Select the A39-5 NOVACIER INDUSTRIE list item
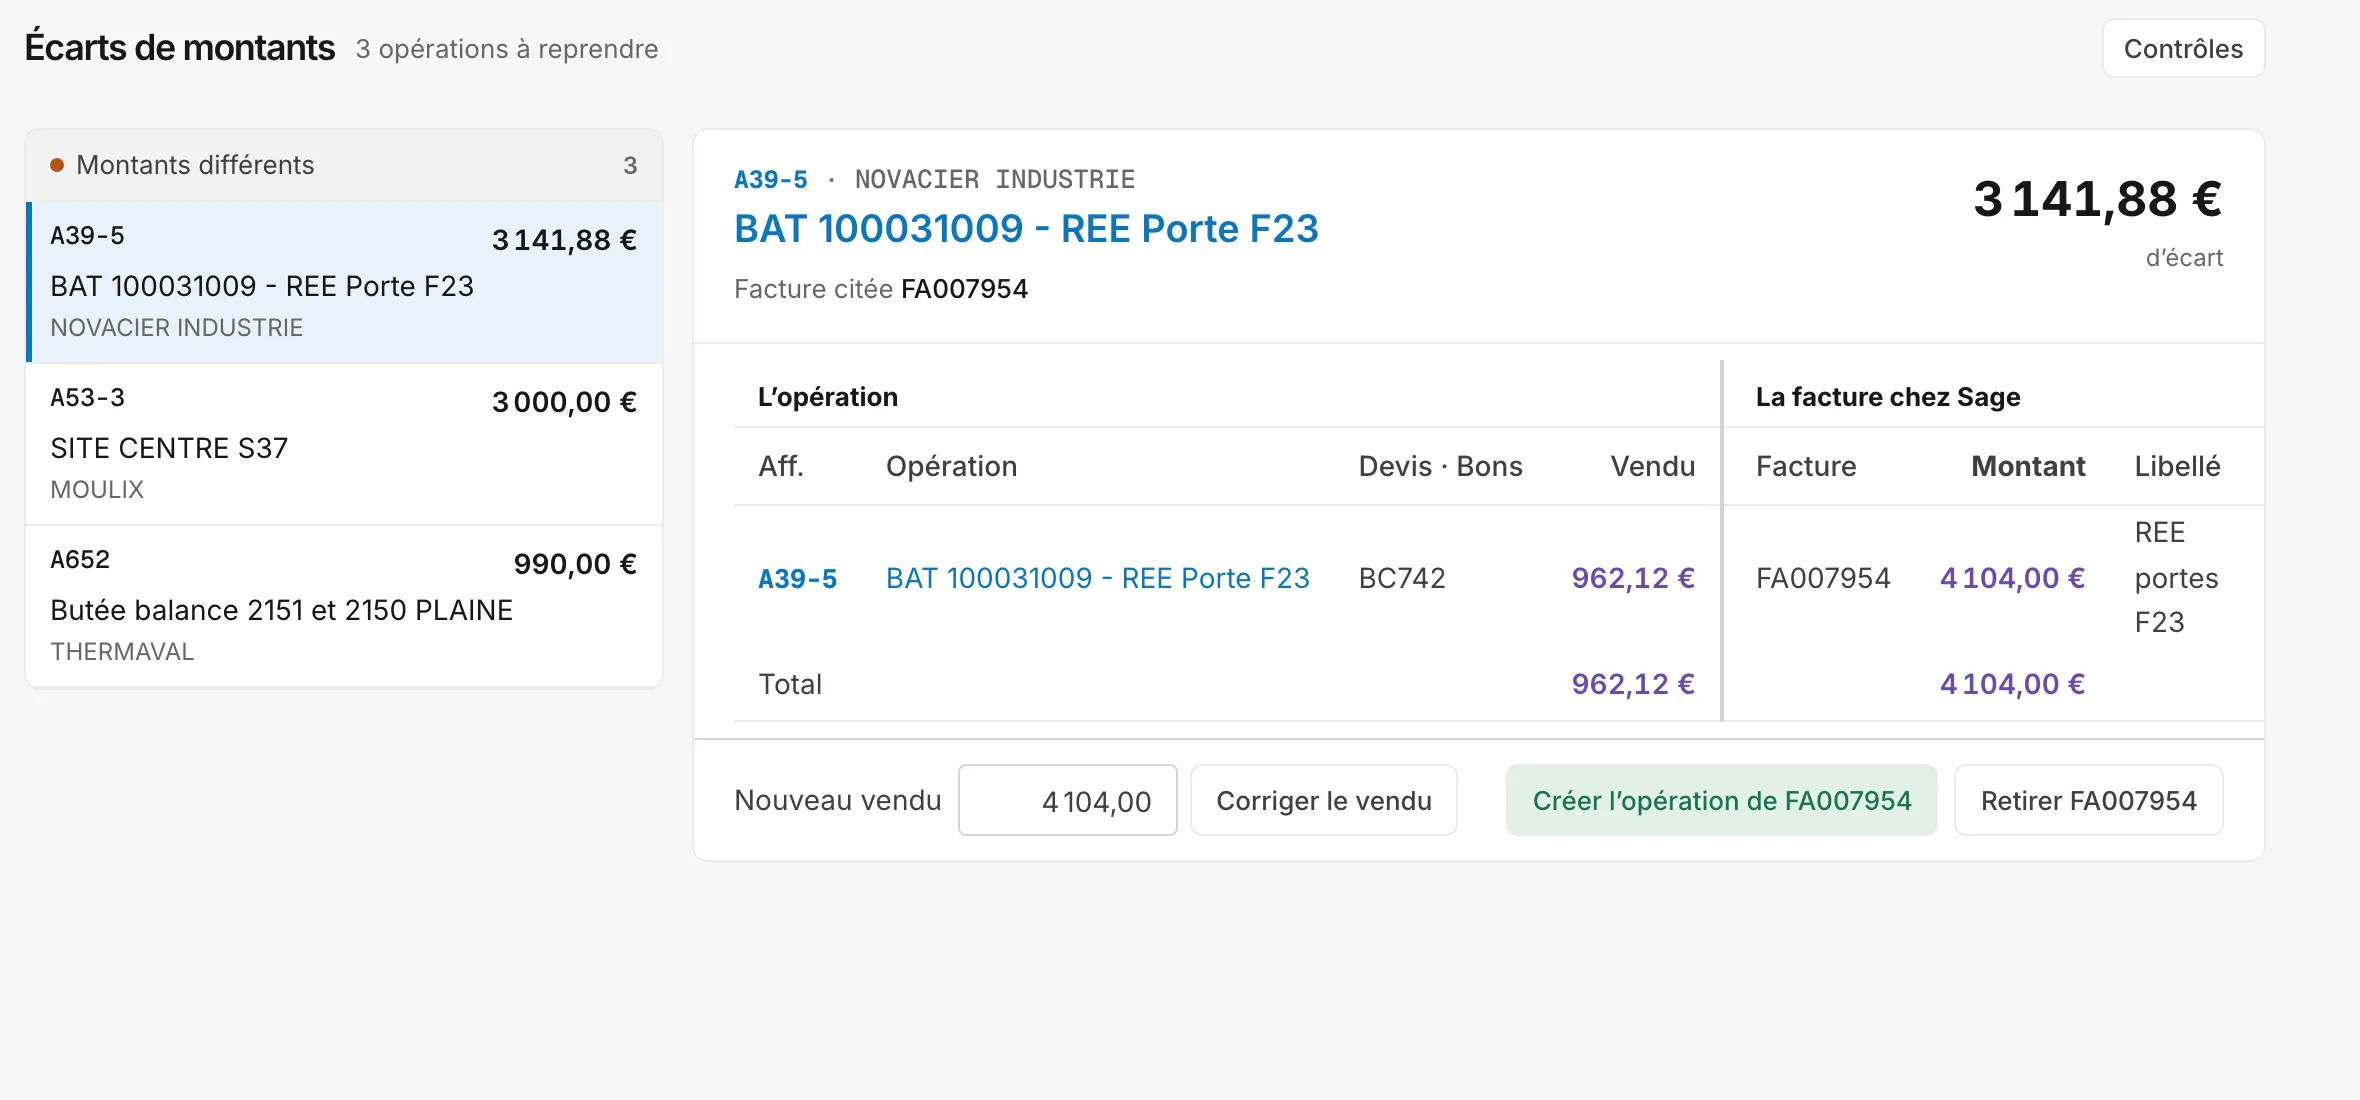2360x1100 pixels. coord(344,282)
